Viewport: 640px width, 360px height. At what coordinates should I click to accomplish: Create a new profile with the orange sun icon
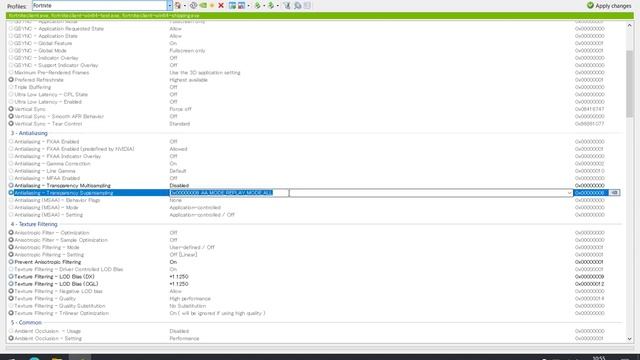point(212,5)
